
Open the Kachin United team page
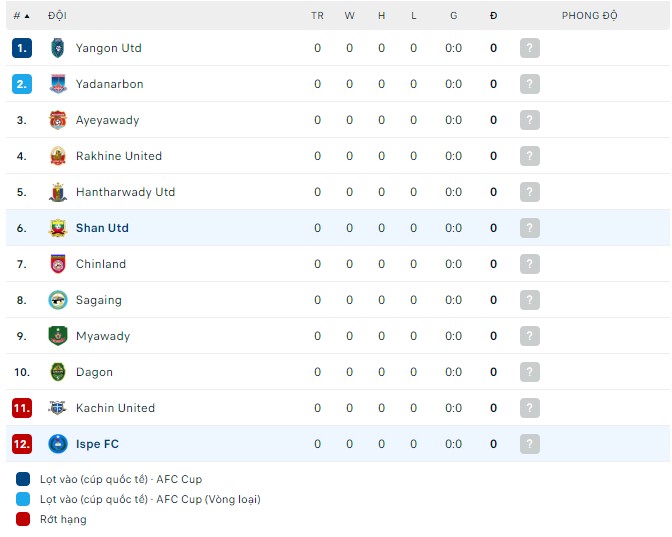[x=115, y=408]
